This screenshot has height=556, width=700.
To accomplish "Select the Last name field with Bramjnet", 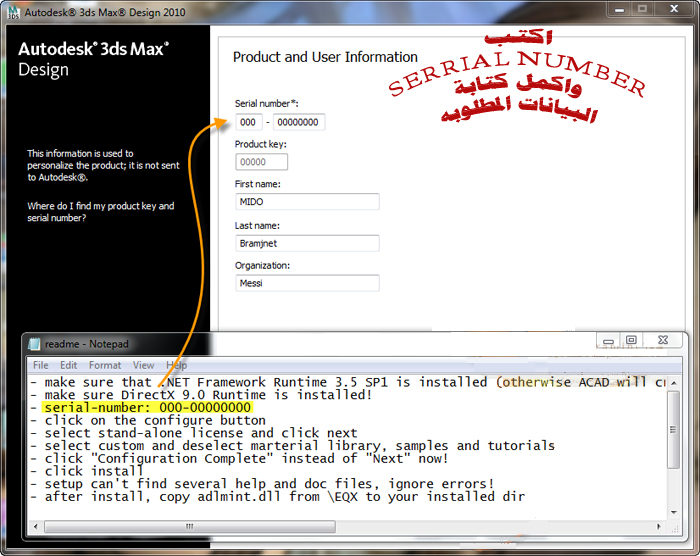I will [x=306, y=243].
